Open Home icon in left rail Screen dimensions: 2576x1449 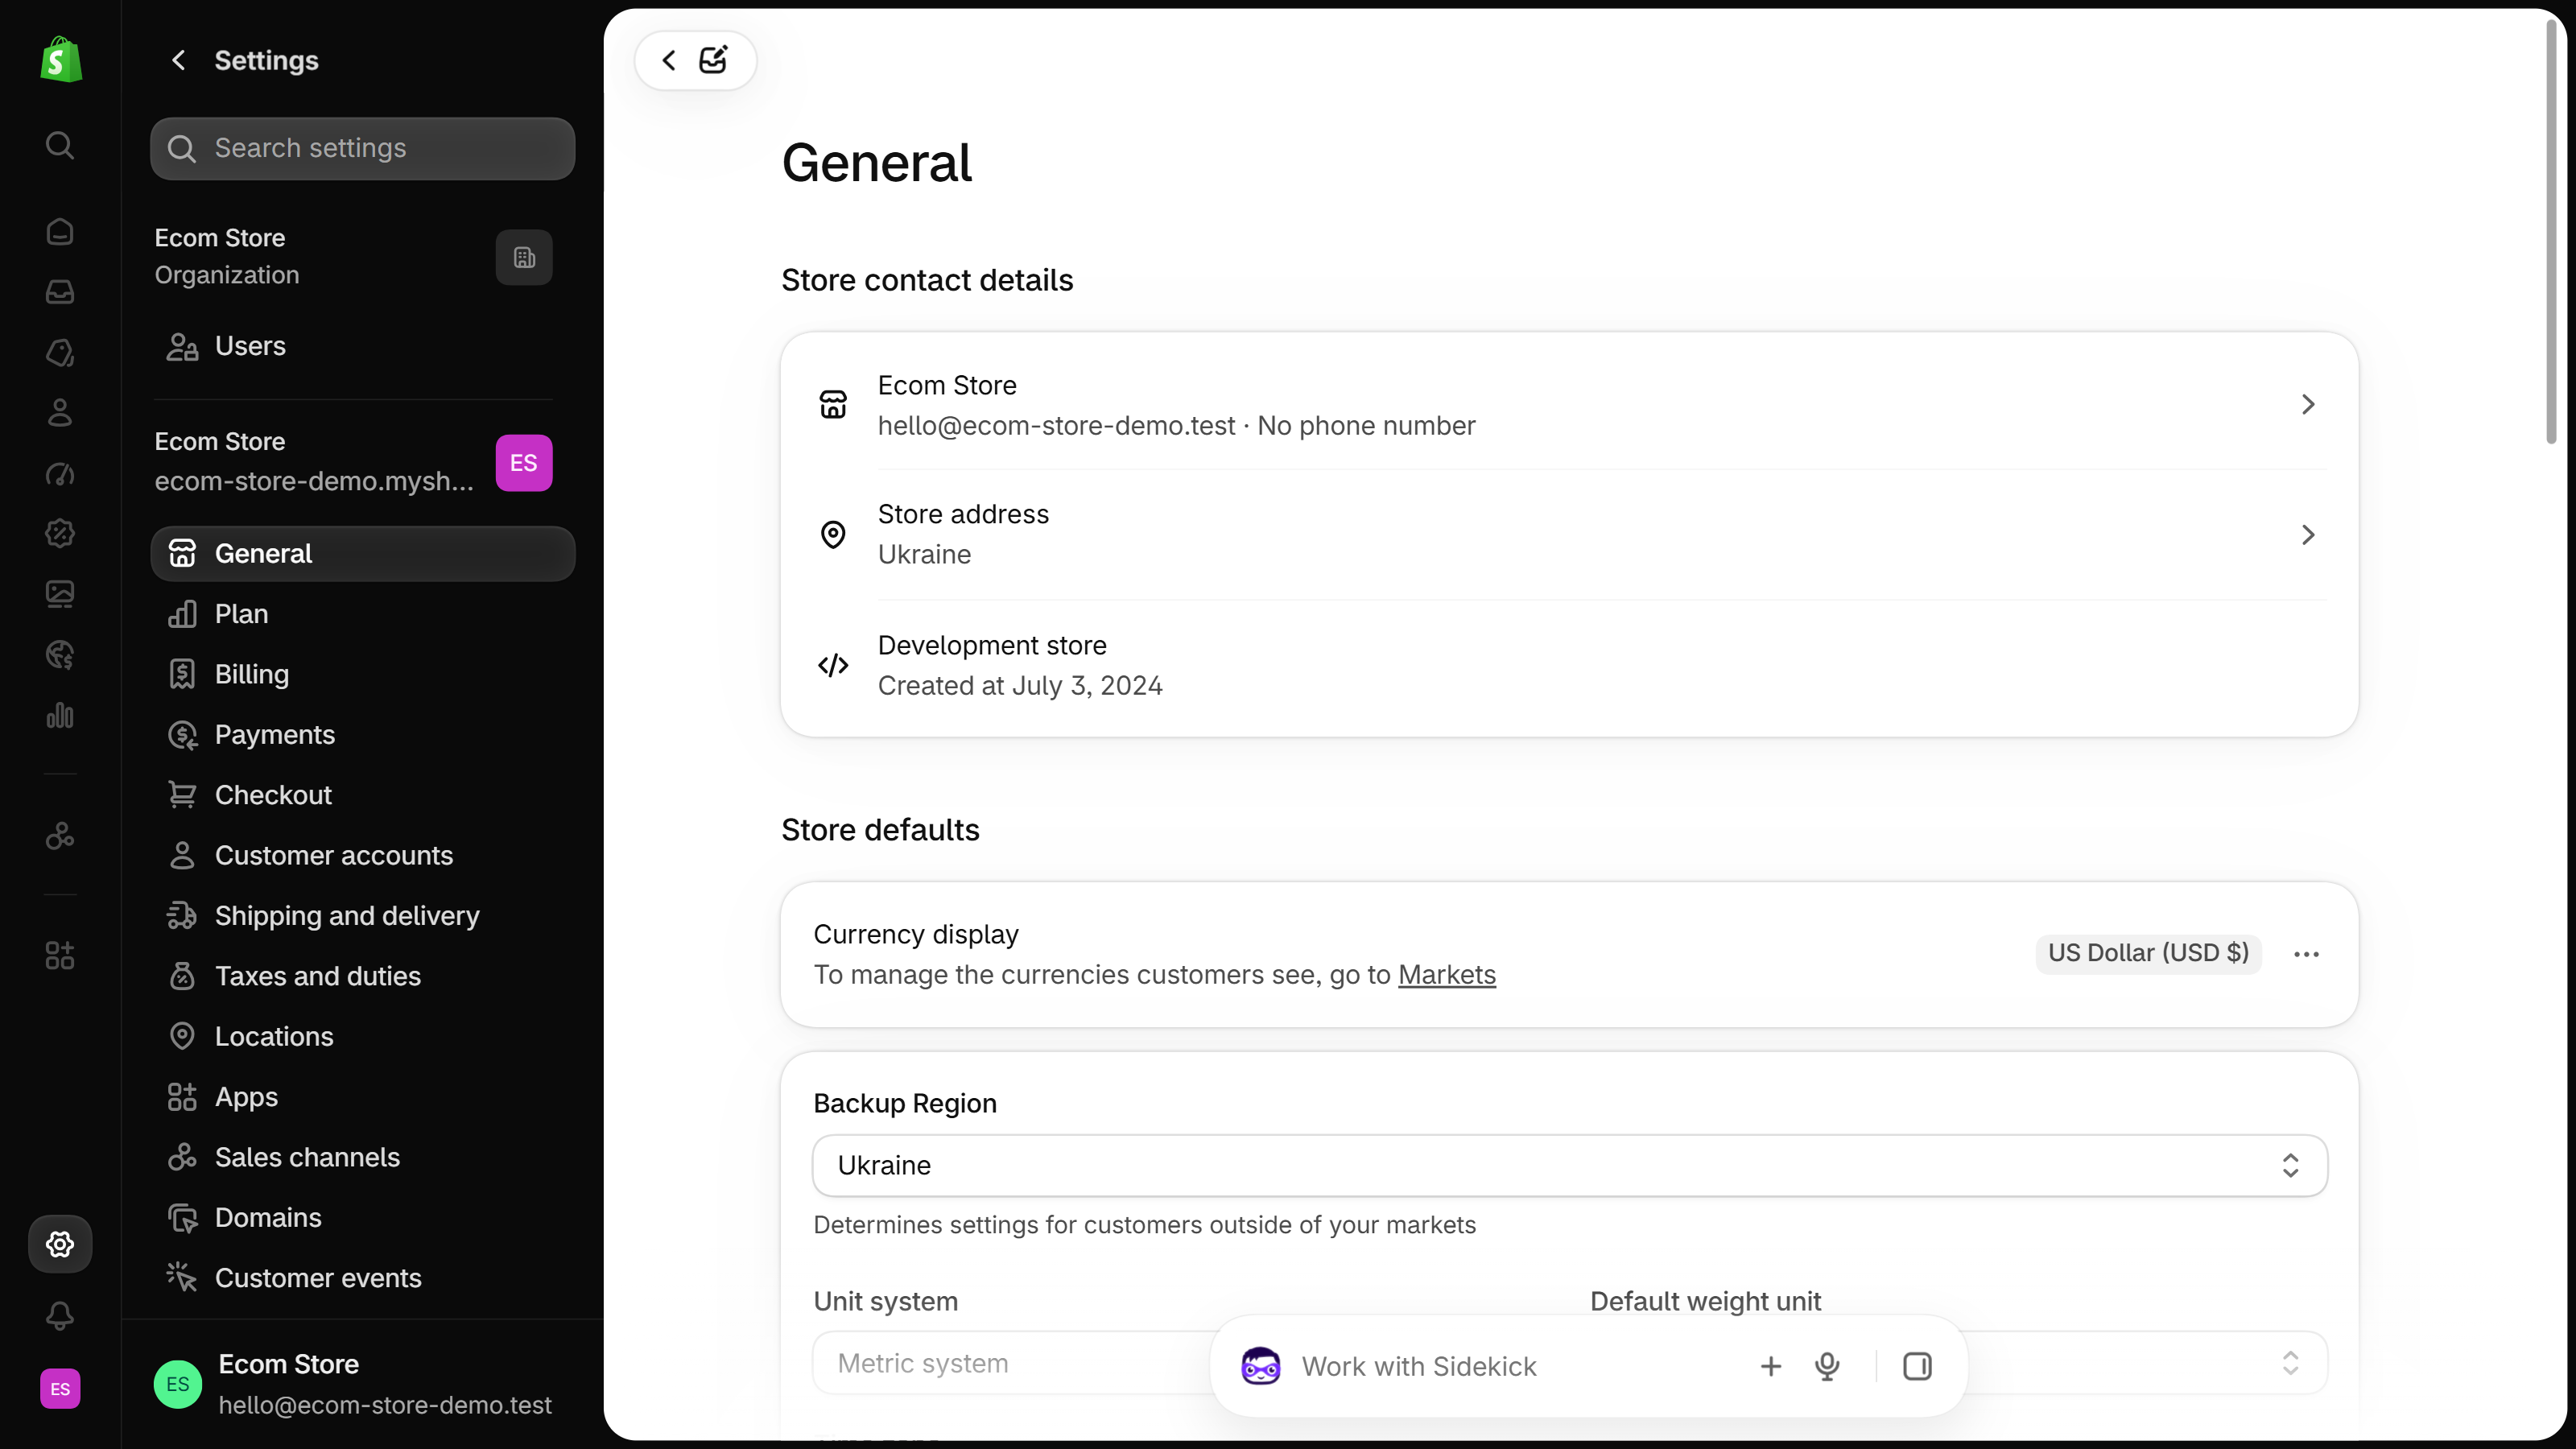tap(60, 232)
